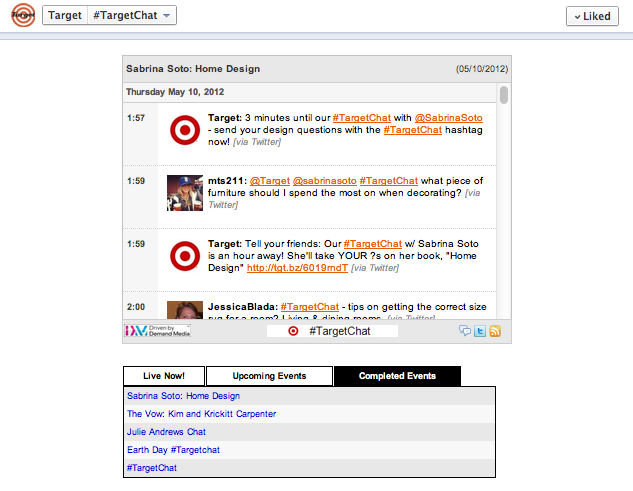
Task: Click Target bullseye avatar on Tell your friends tweet
Action: pyautogui.click(x=185, y=256)
